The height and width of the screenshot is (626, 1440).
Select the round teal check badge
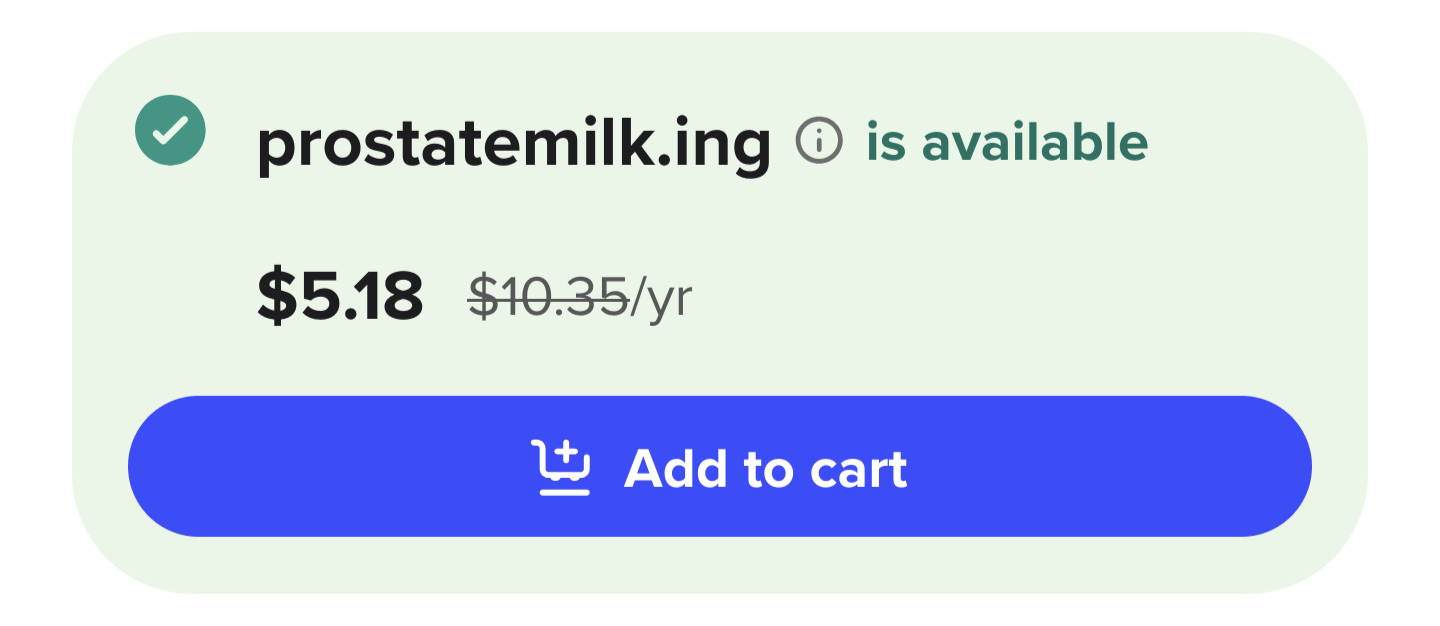point(170,130)
